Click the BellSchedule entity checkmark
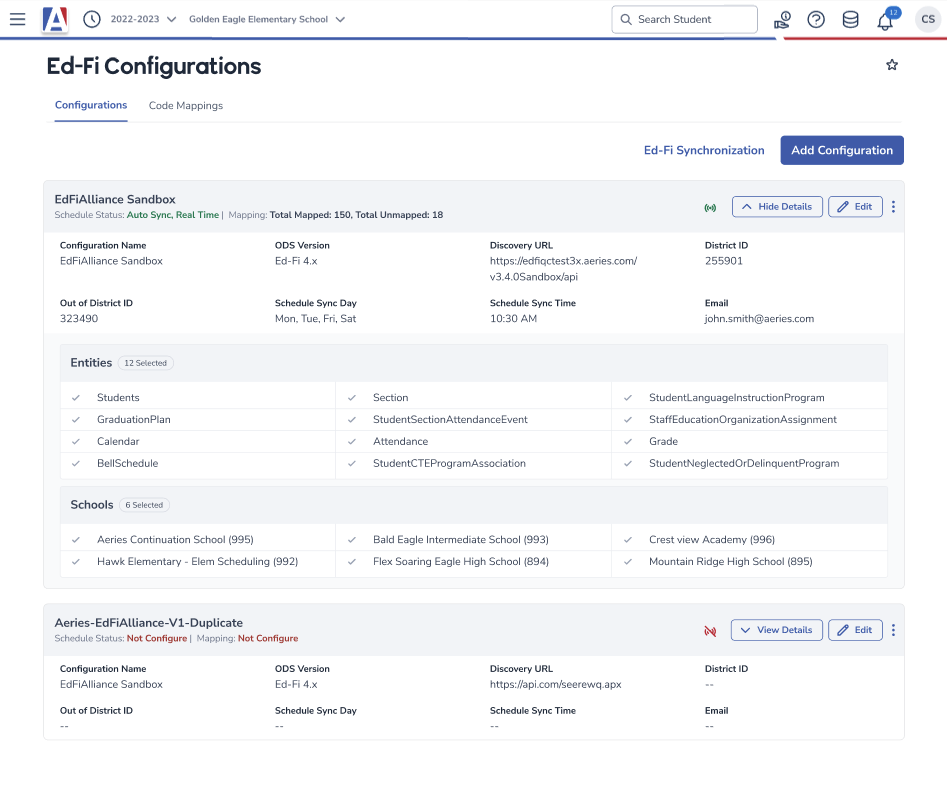Viewport: 947px width, 798px height. (x=76, y=463)
